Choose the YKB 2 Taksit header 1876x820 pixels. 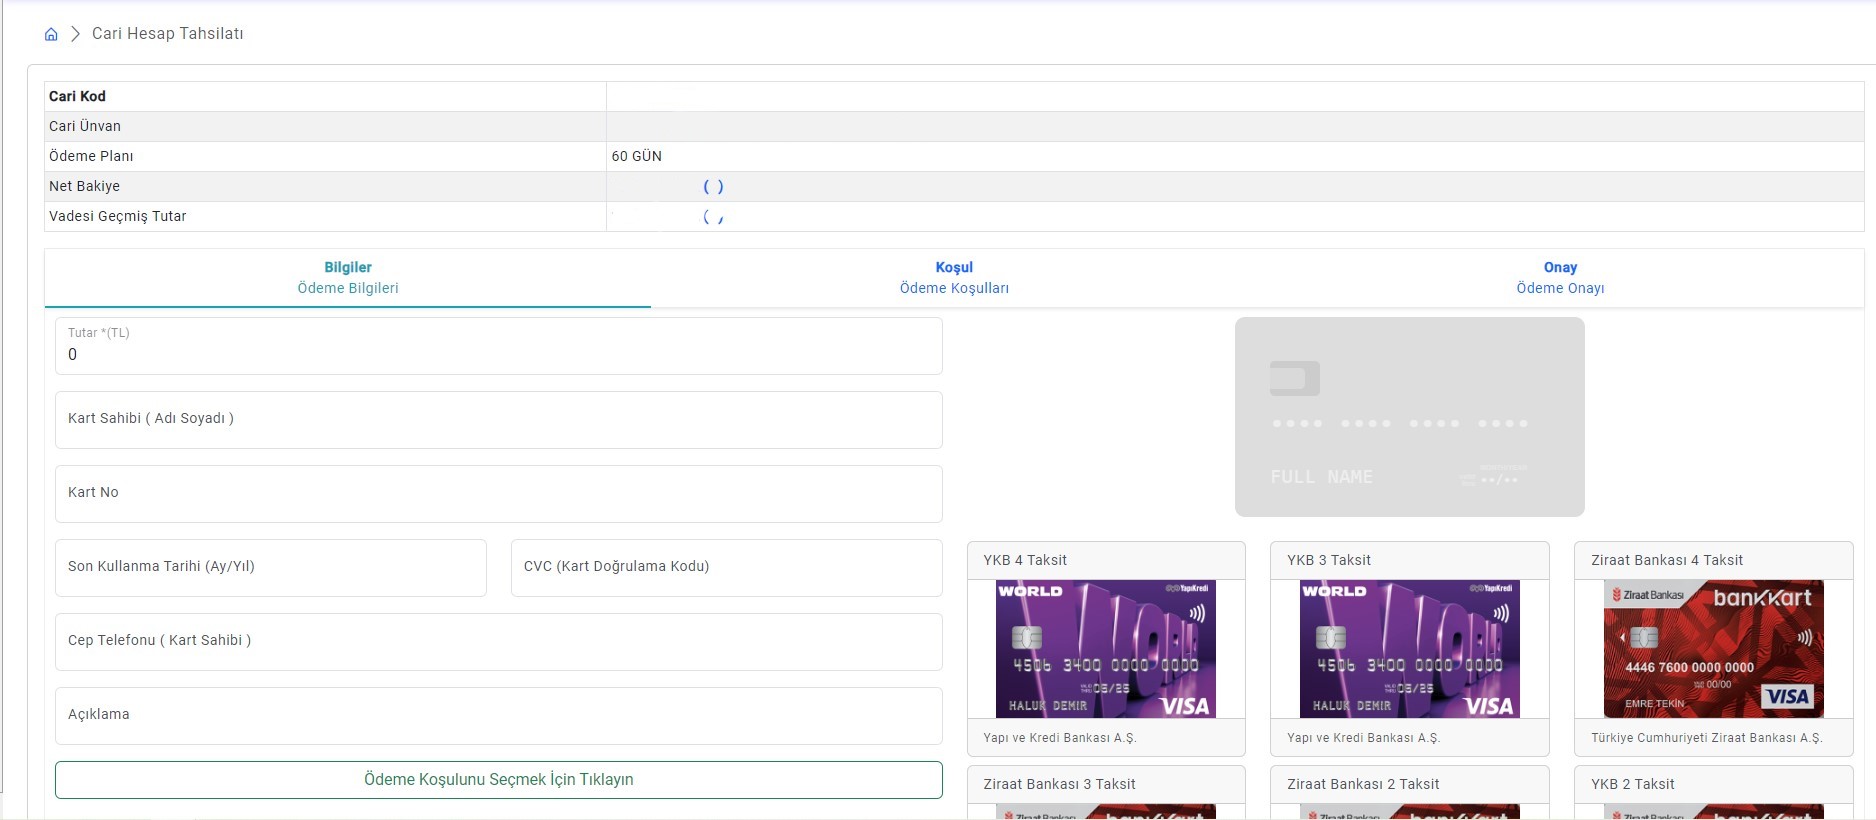(1713, 784)
